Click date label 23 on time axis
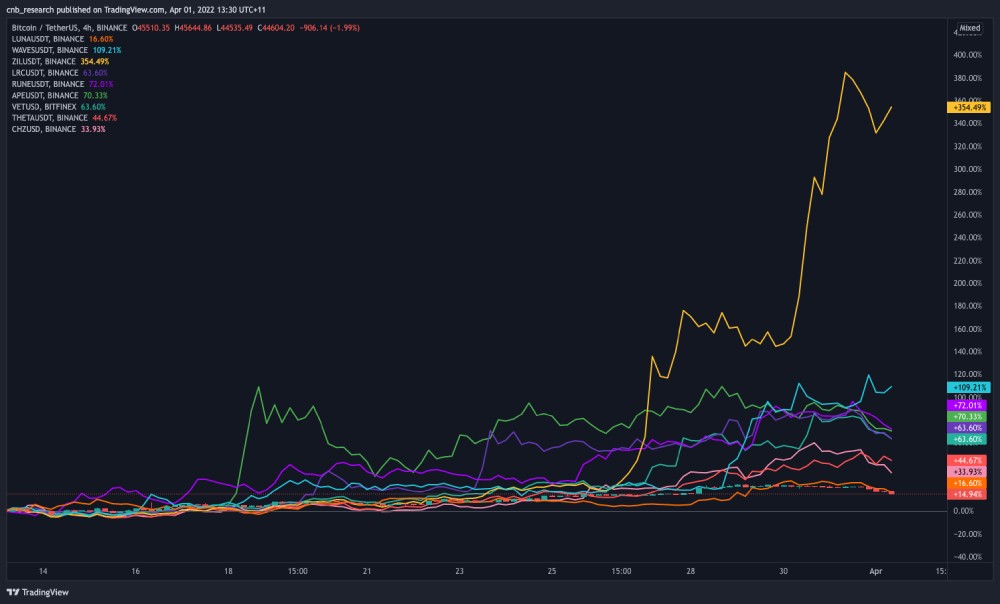This screenshot has width=1000, height=604. [x=459, y=571]
